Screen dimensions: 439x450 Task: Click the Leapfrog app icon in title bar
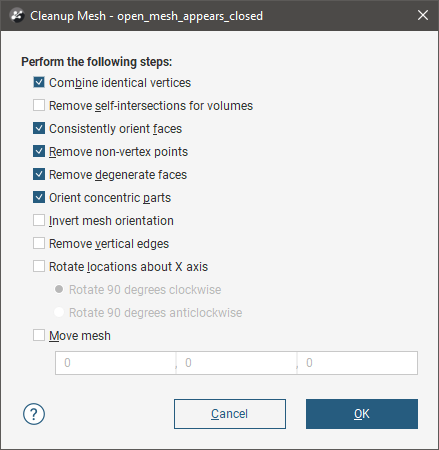[x=17, y=16]
